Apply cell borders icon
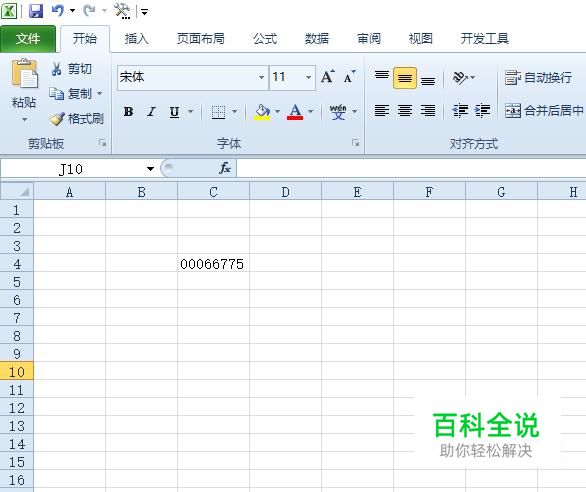 click(218, 112)
